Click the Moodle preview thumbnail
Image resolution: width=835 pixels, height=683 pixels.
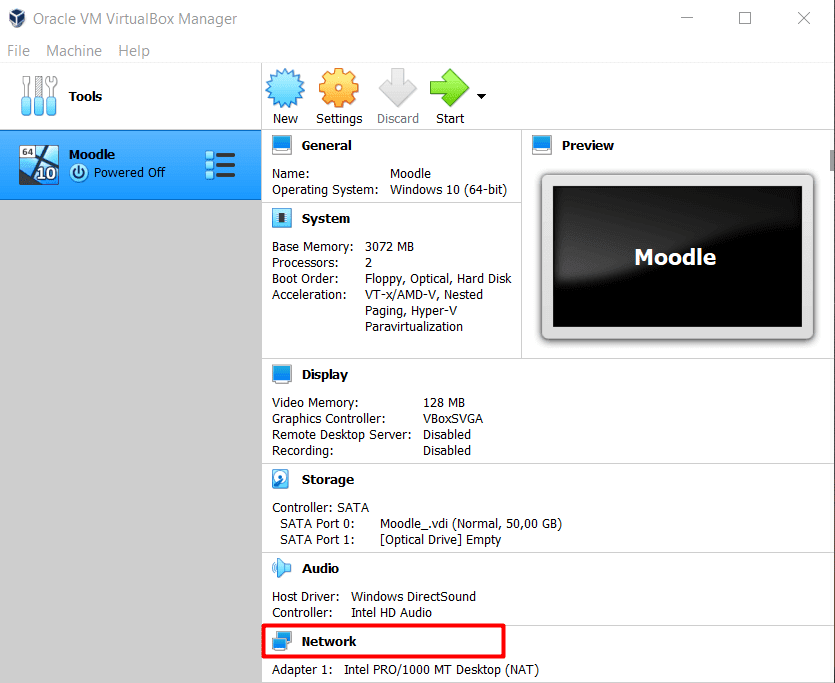675,257
